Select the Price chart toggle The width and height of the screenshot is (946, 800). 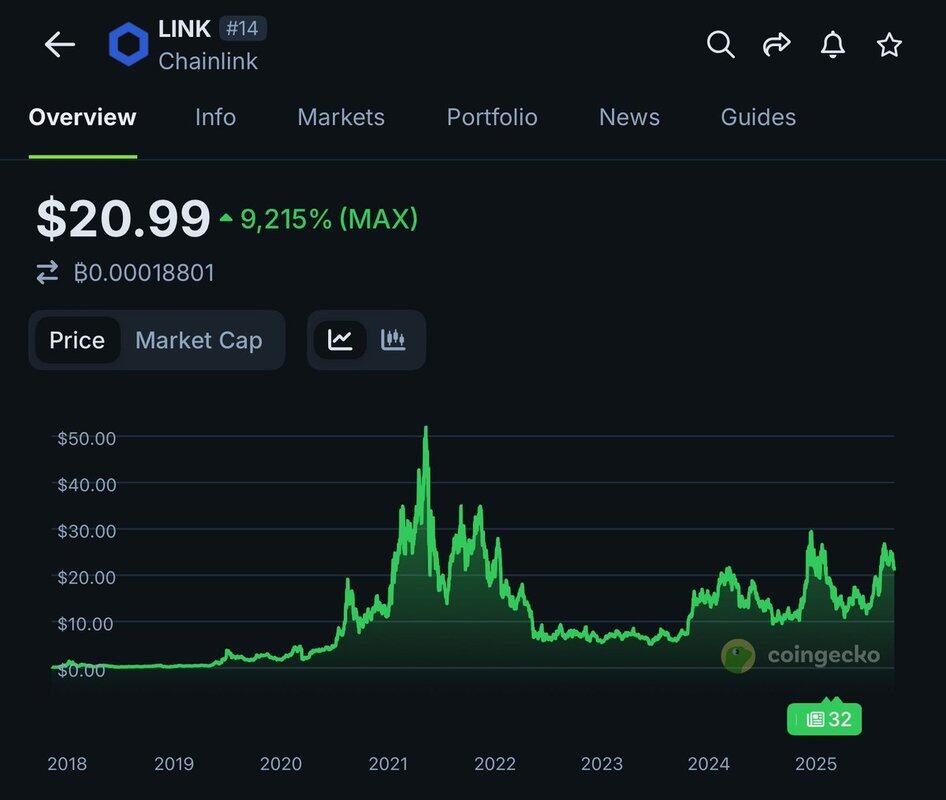tap(77, 340)
